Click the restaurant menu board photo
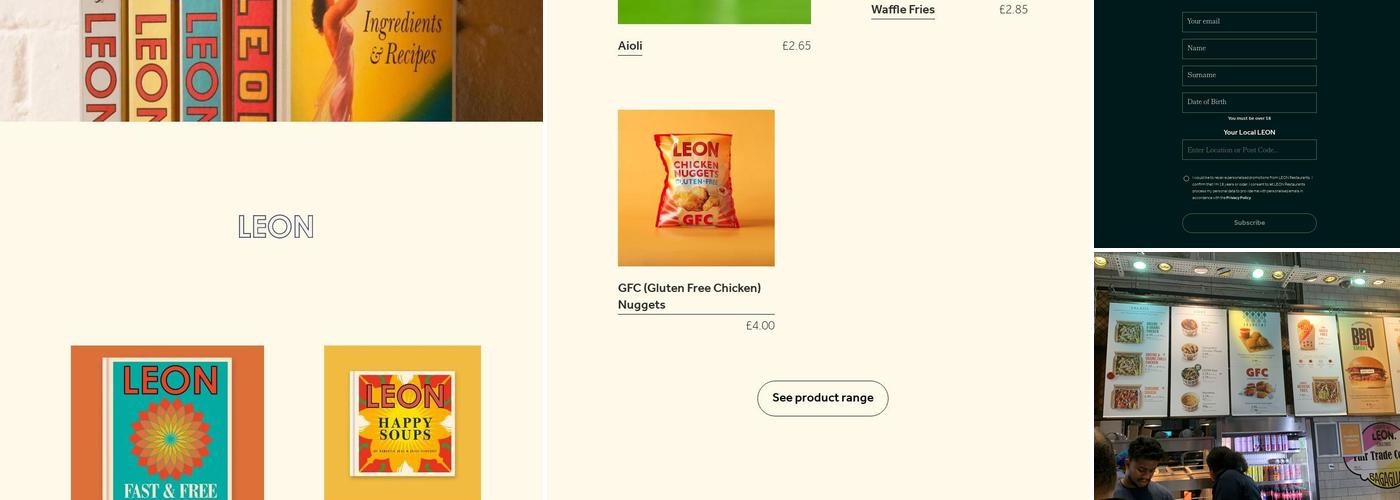Image resolution: width=1400 pixels, height=500 pixels. 1247,376
